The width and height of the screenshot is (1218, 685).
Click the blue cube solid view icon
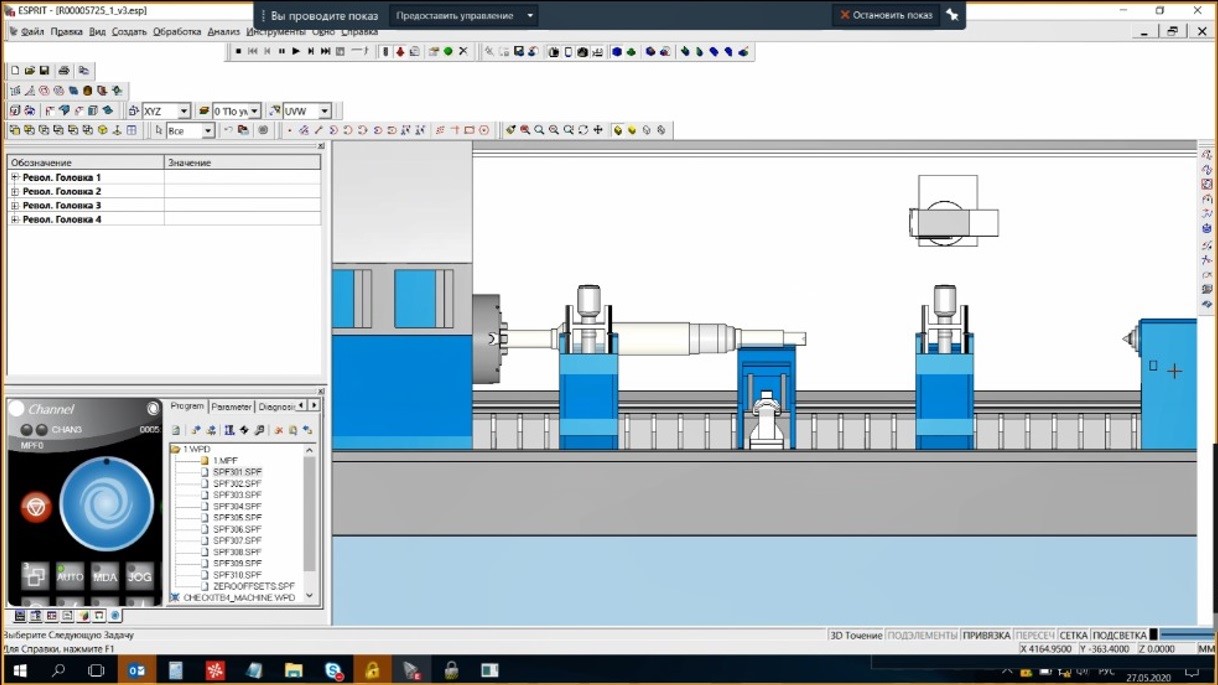pos(617,51)
